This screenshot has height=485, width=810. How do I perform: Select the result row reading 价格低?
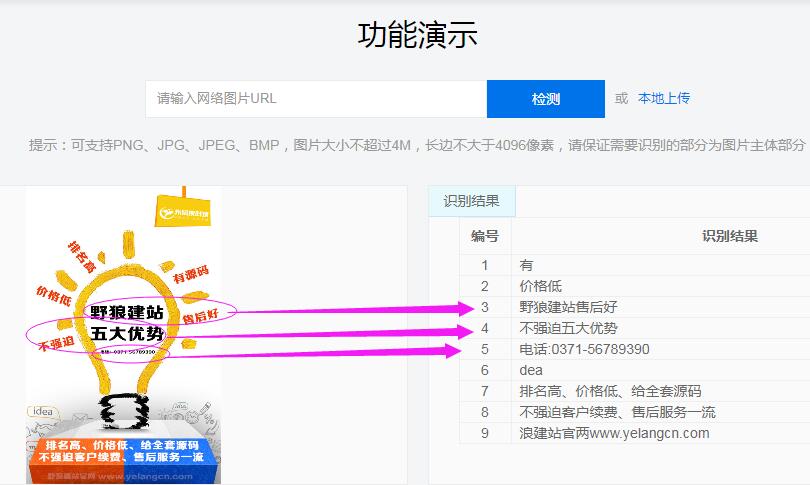tap(541, 286)
